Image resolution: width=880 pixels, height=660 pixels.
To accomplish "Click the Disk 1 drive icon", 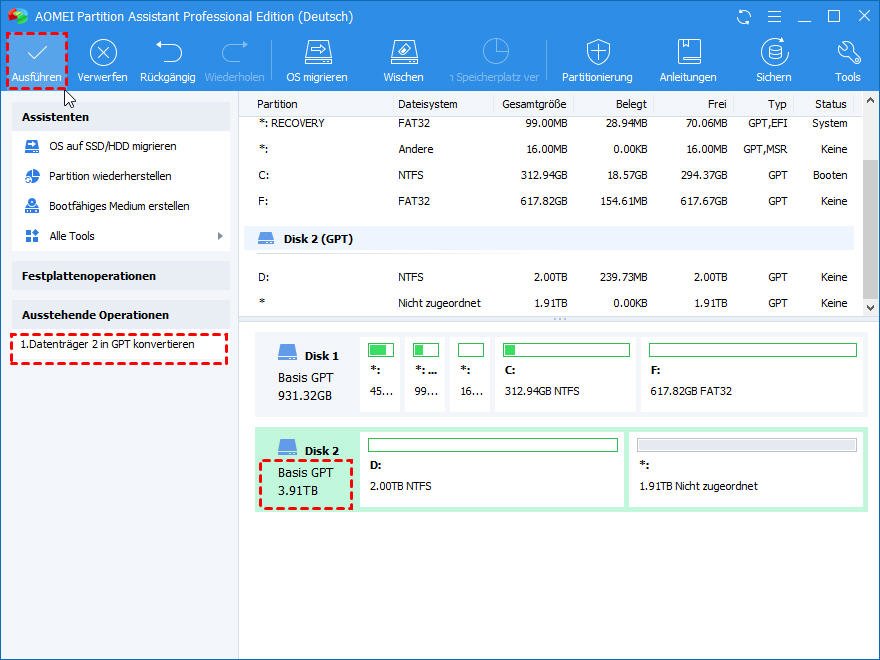I will coord(287,352).
